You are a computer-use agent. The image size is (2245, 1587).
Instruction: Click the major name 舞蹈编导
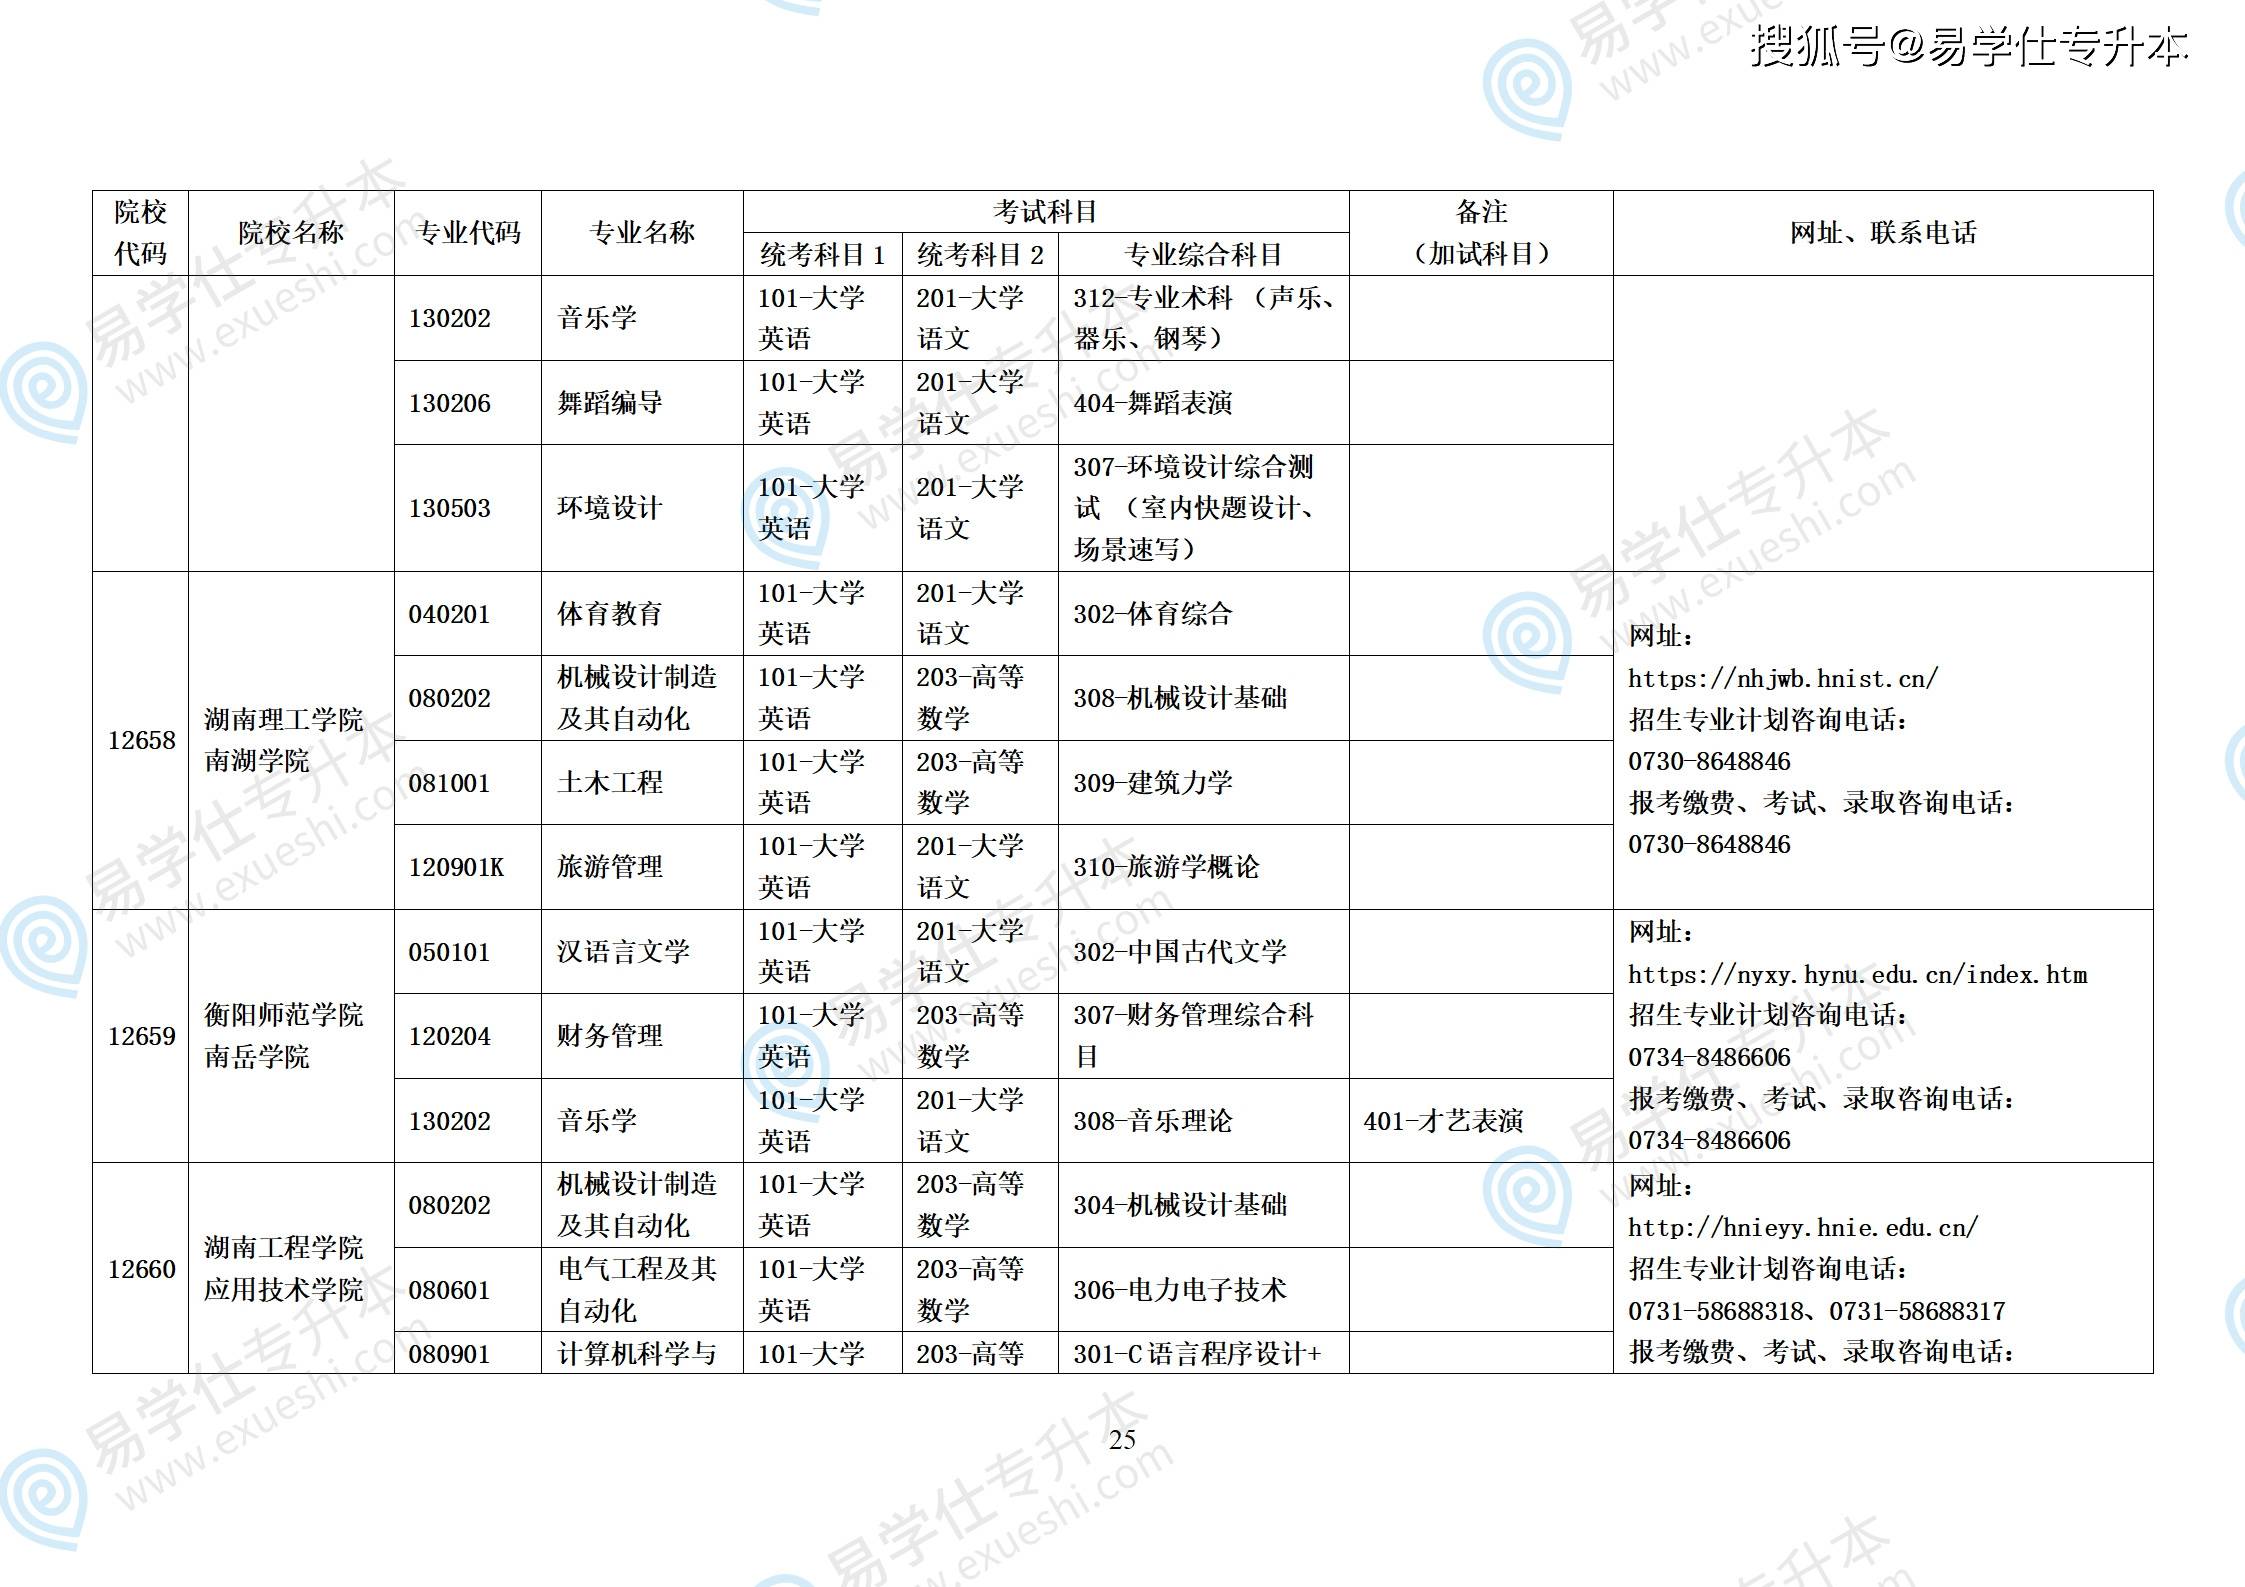click(609, 404)
